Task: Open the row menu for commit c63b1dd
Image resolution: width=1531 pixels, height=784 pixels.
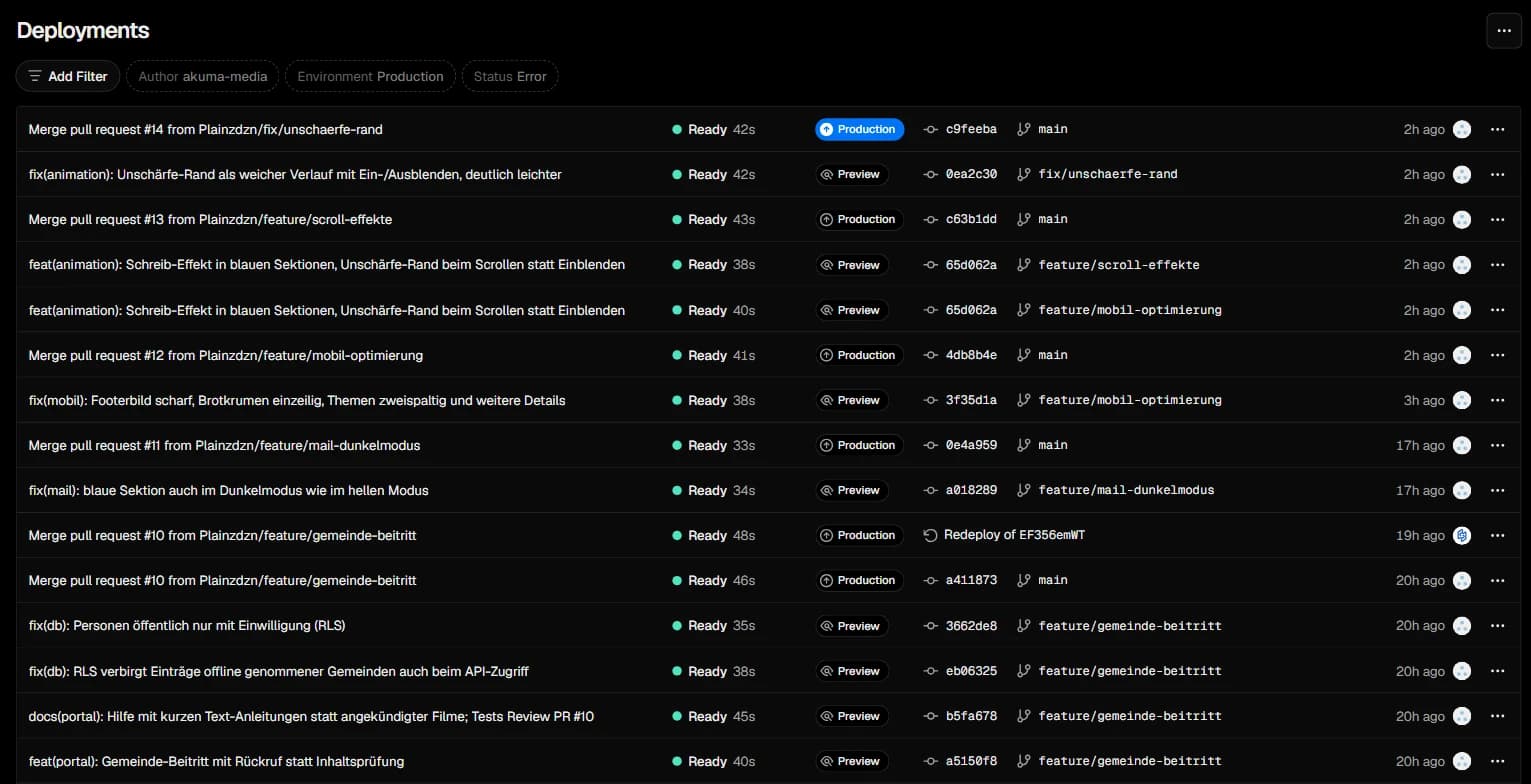Action: 1497,219
